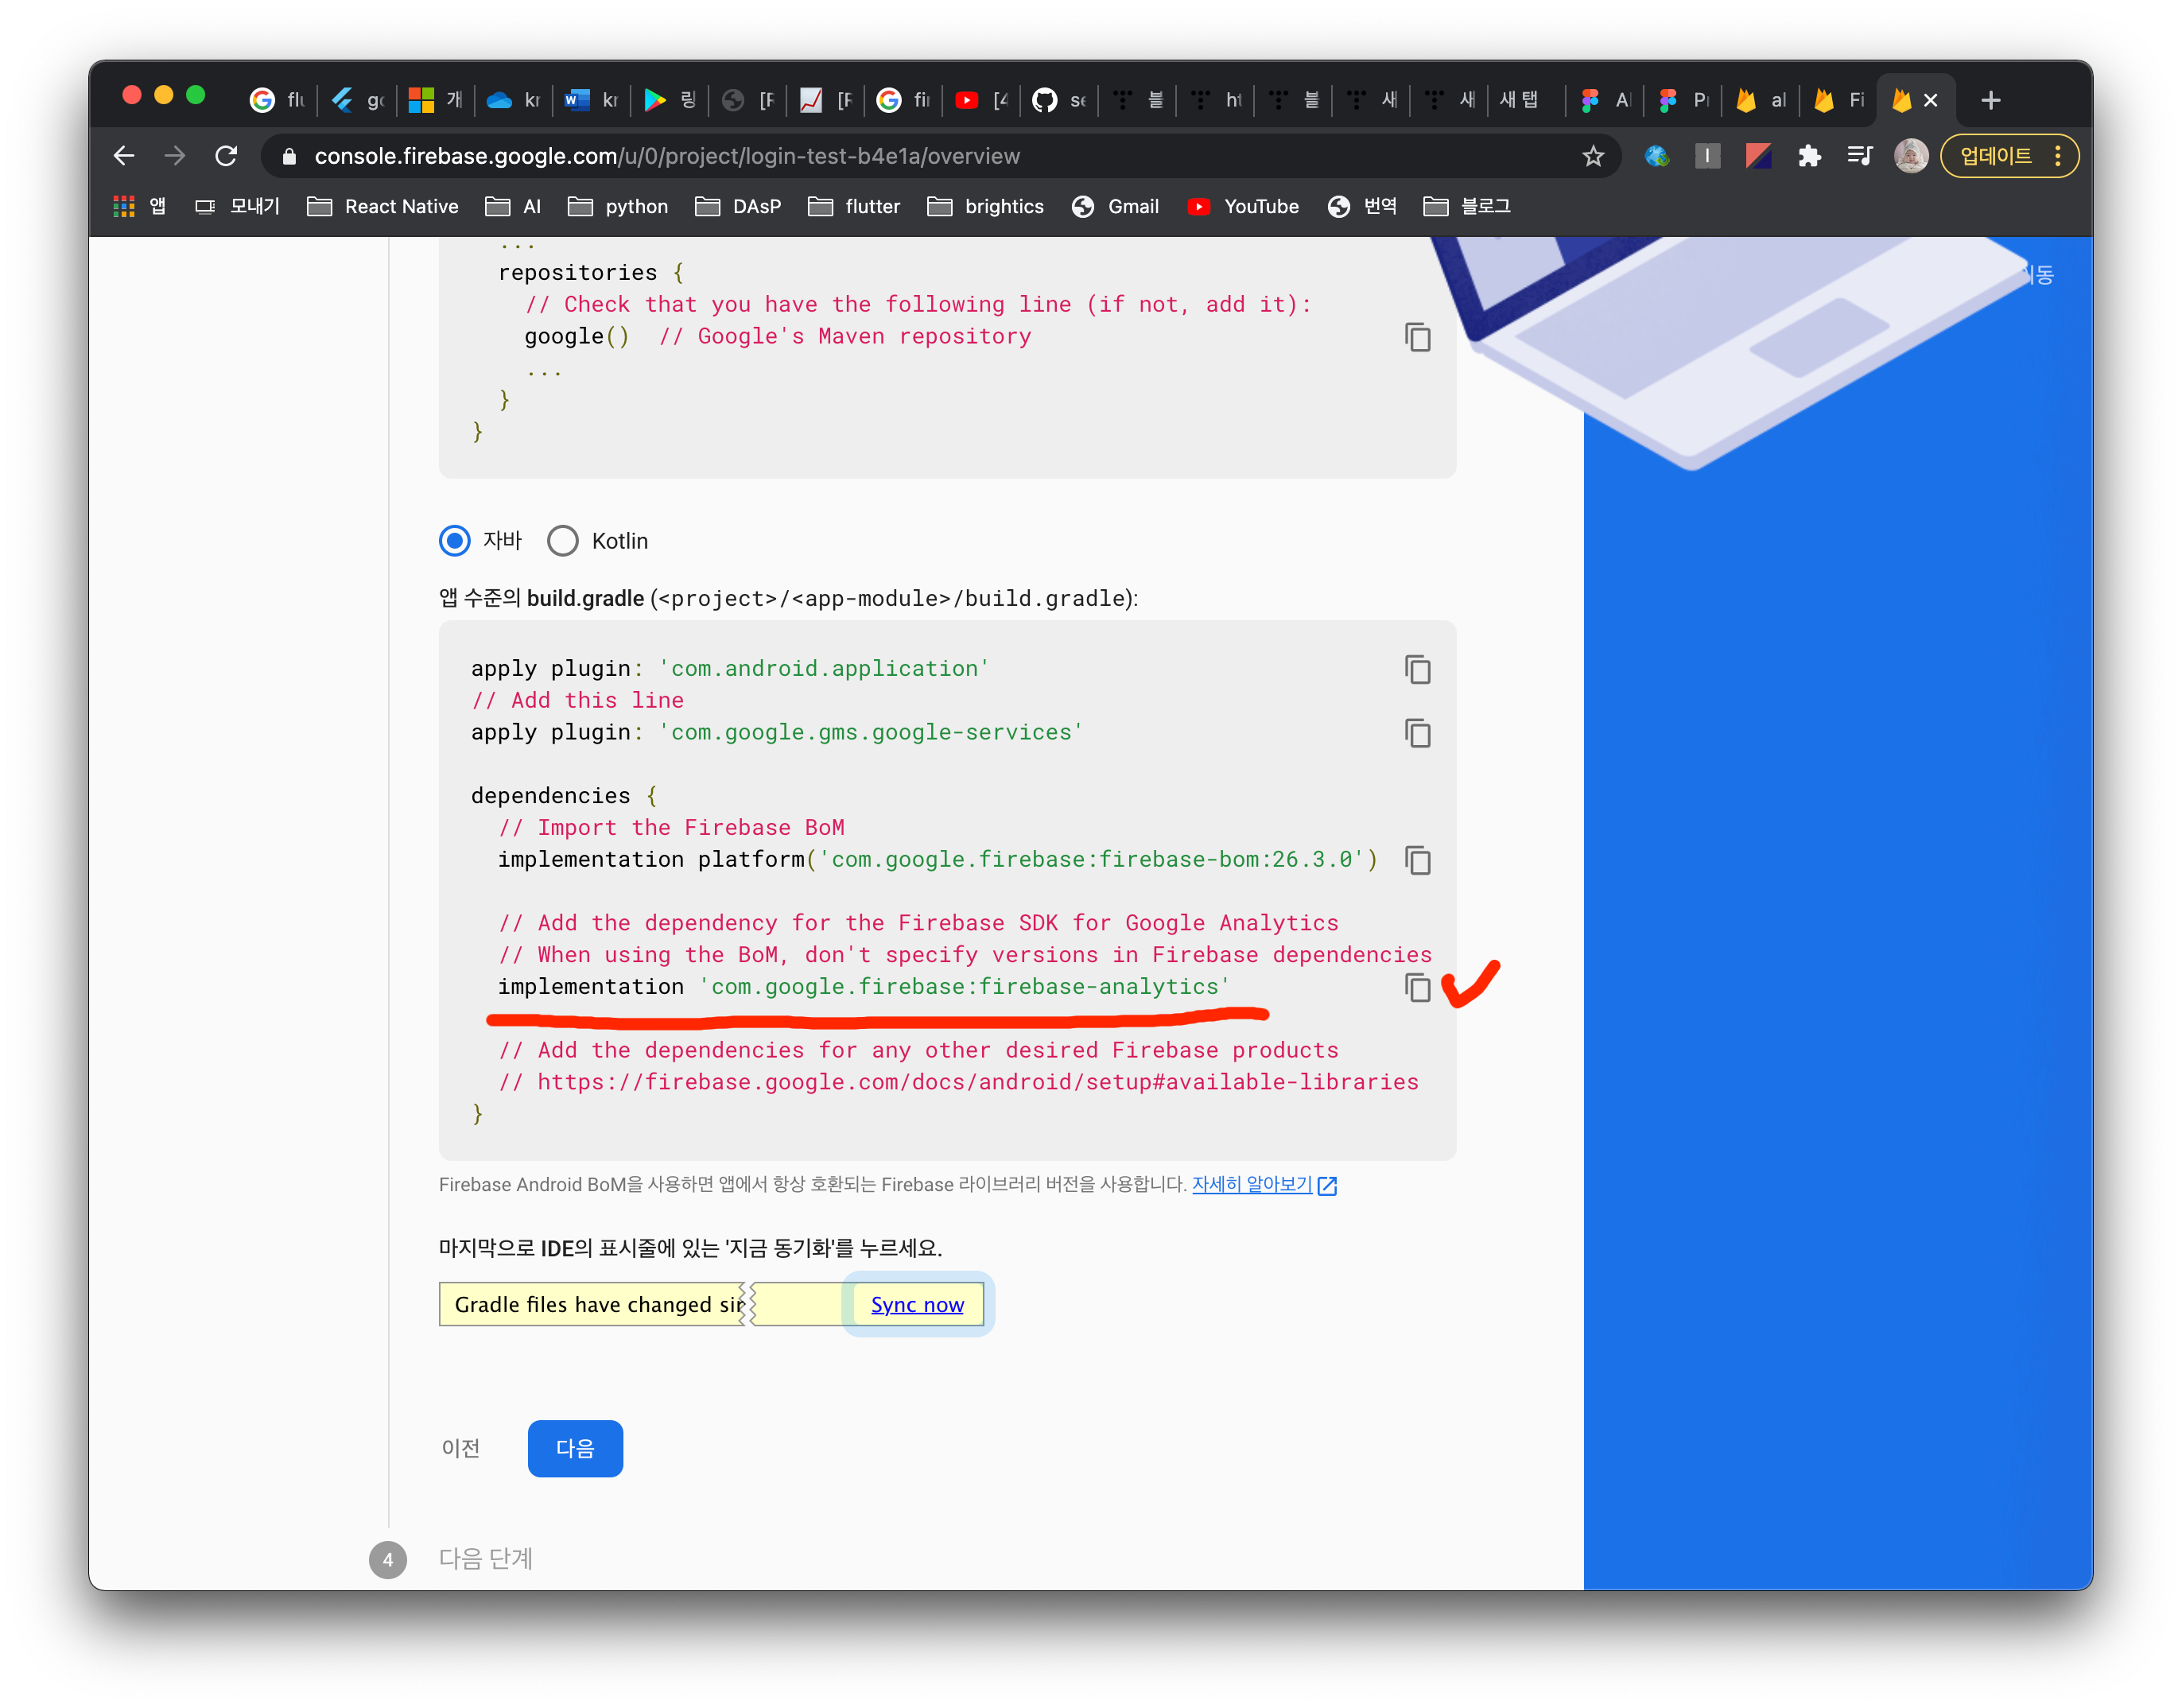Select the Kotlin radio option
Viewport: 2182px width, 1708px height.
pos(563,541)
